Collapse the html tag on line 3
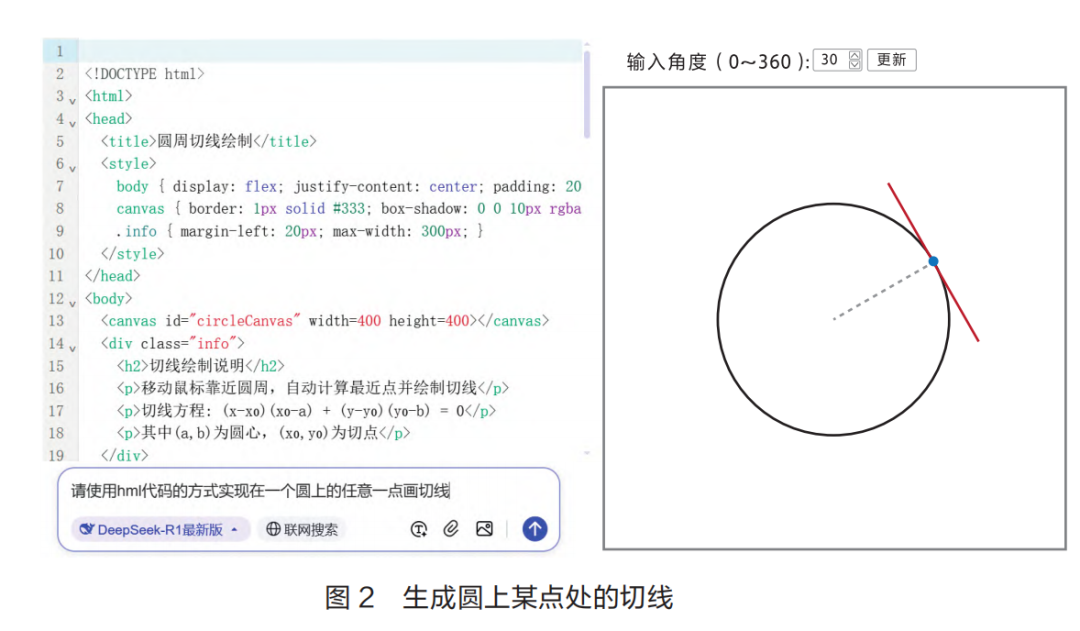 point(72,101)
